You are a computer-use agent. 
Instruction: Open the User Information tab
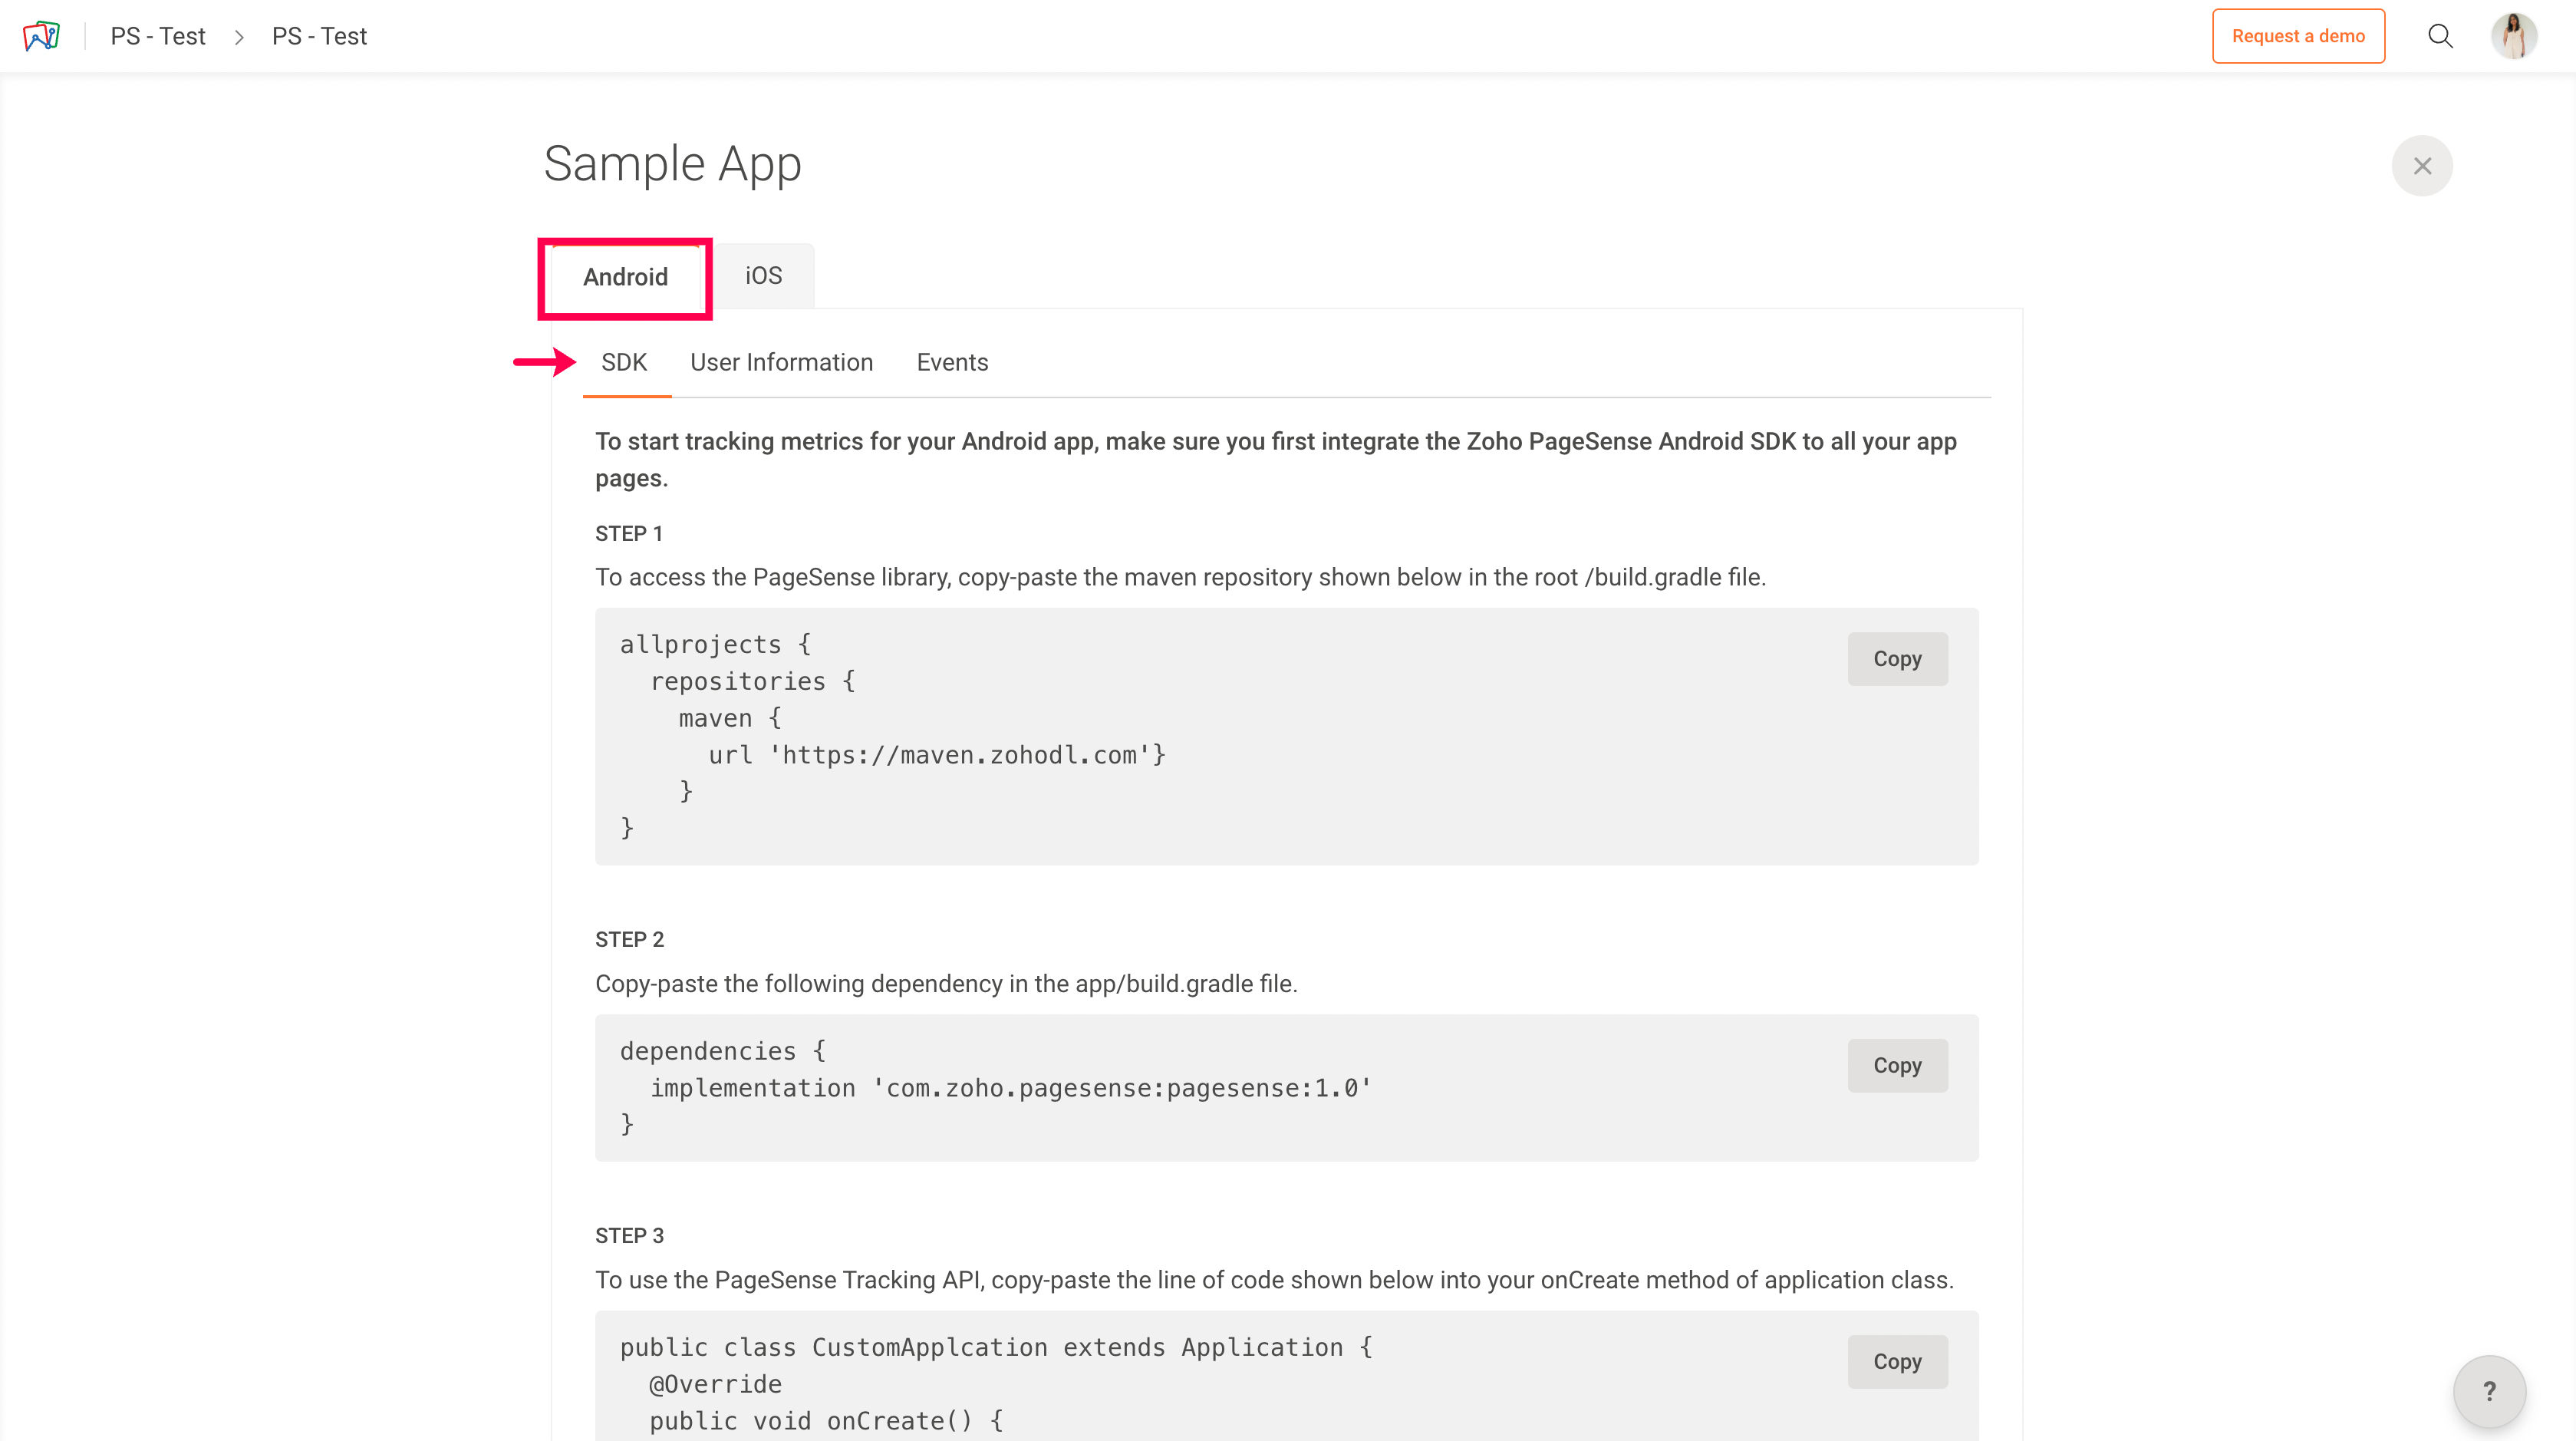781,362
